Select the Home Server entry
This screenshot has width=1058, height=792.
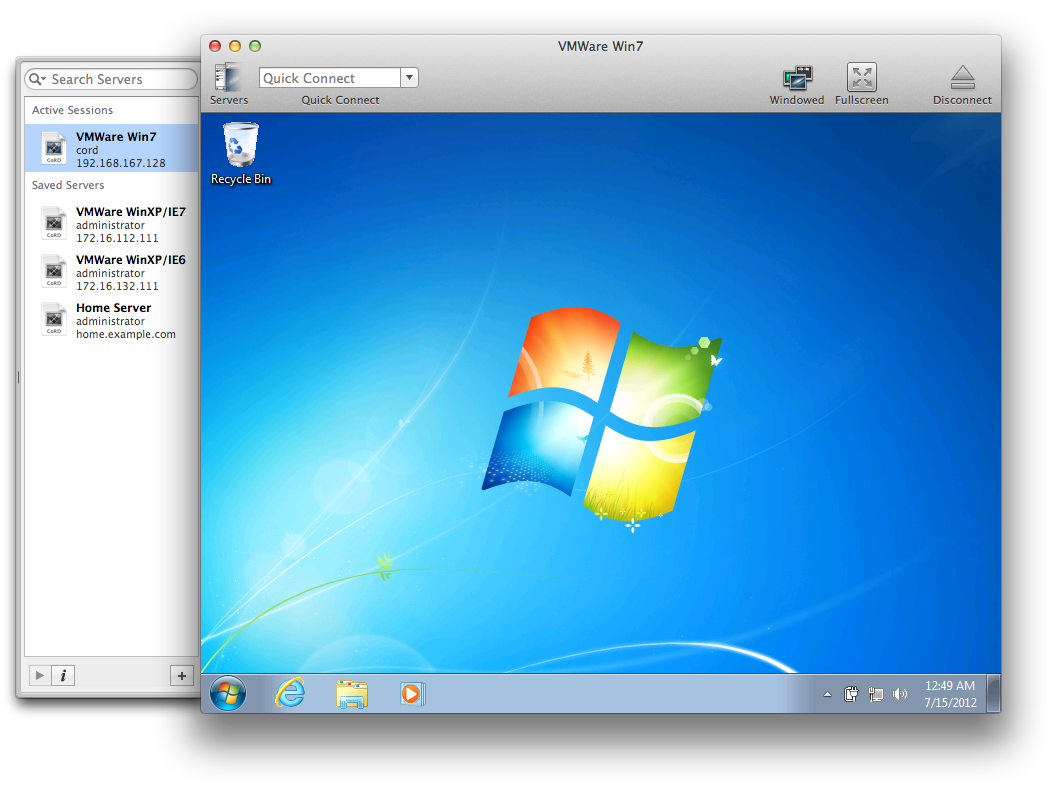point(111,320)
